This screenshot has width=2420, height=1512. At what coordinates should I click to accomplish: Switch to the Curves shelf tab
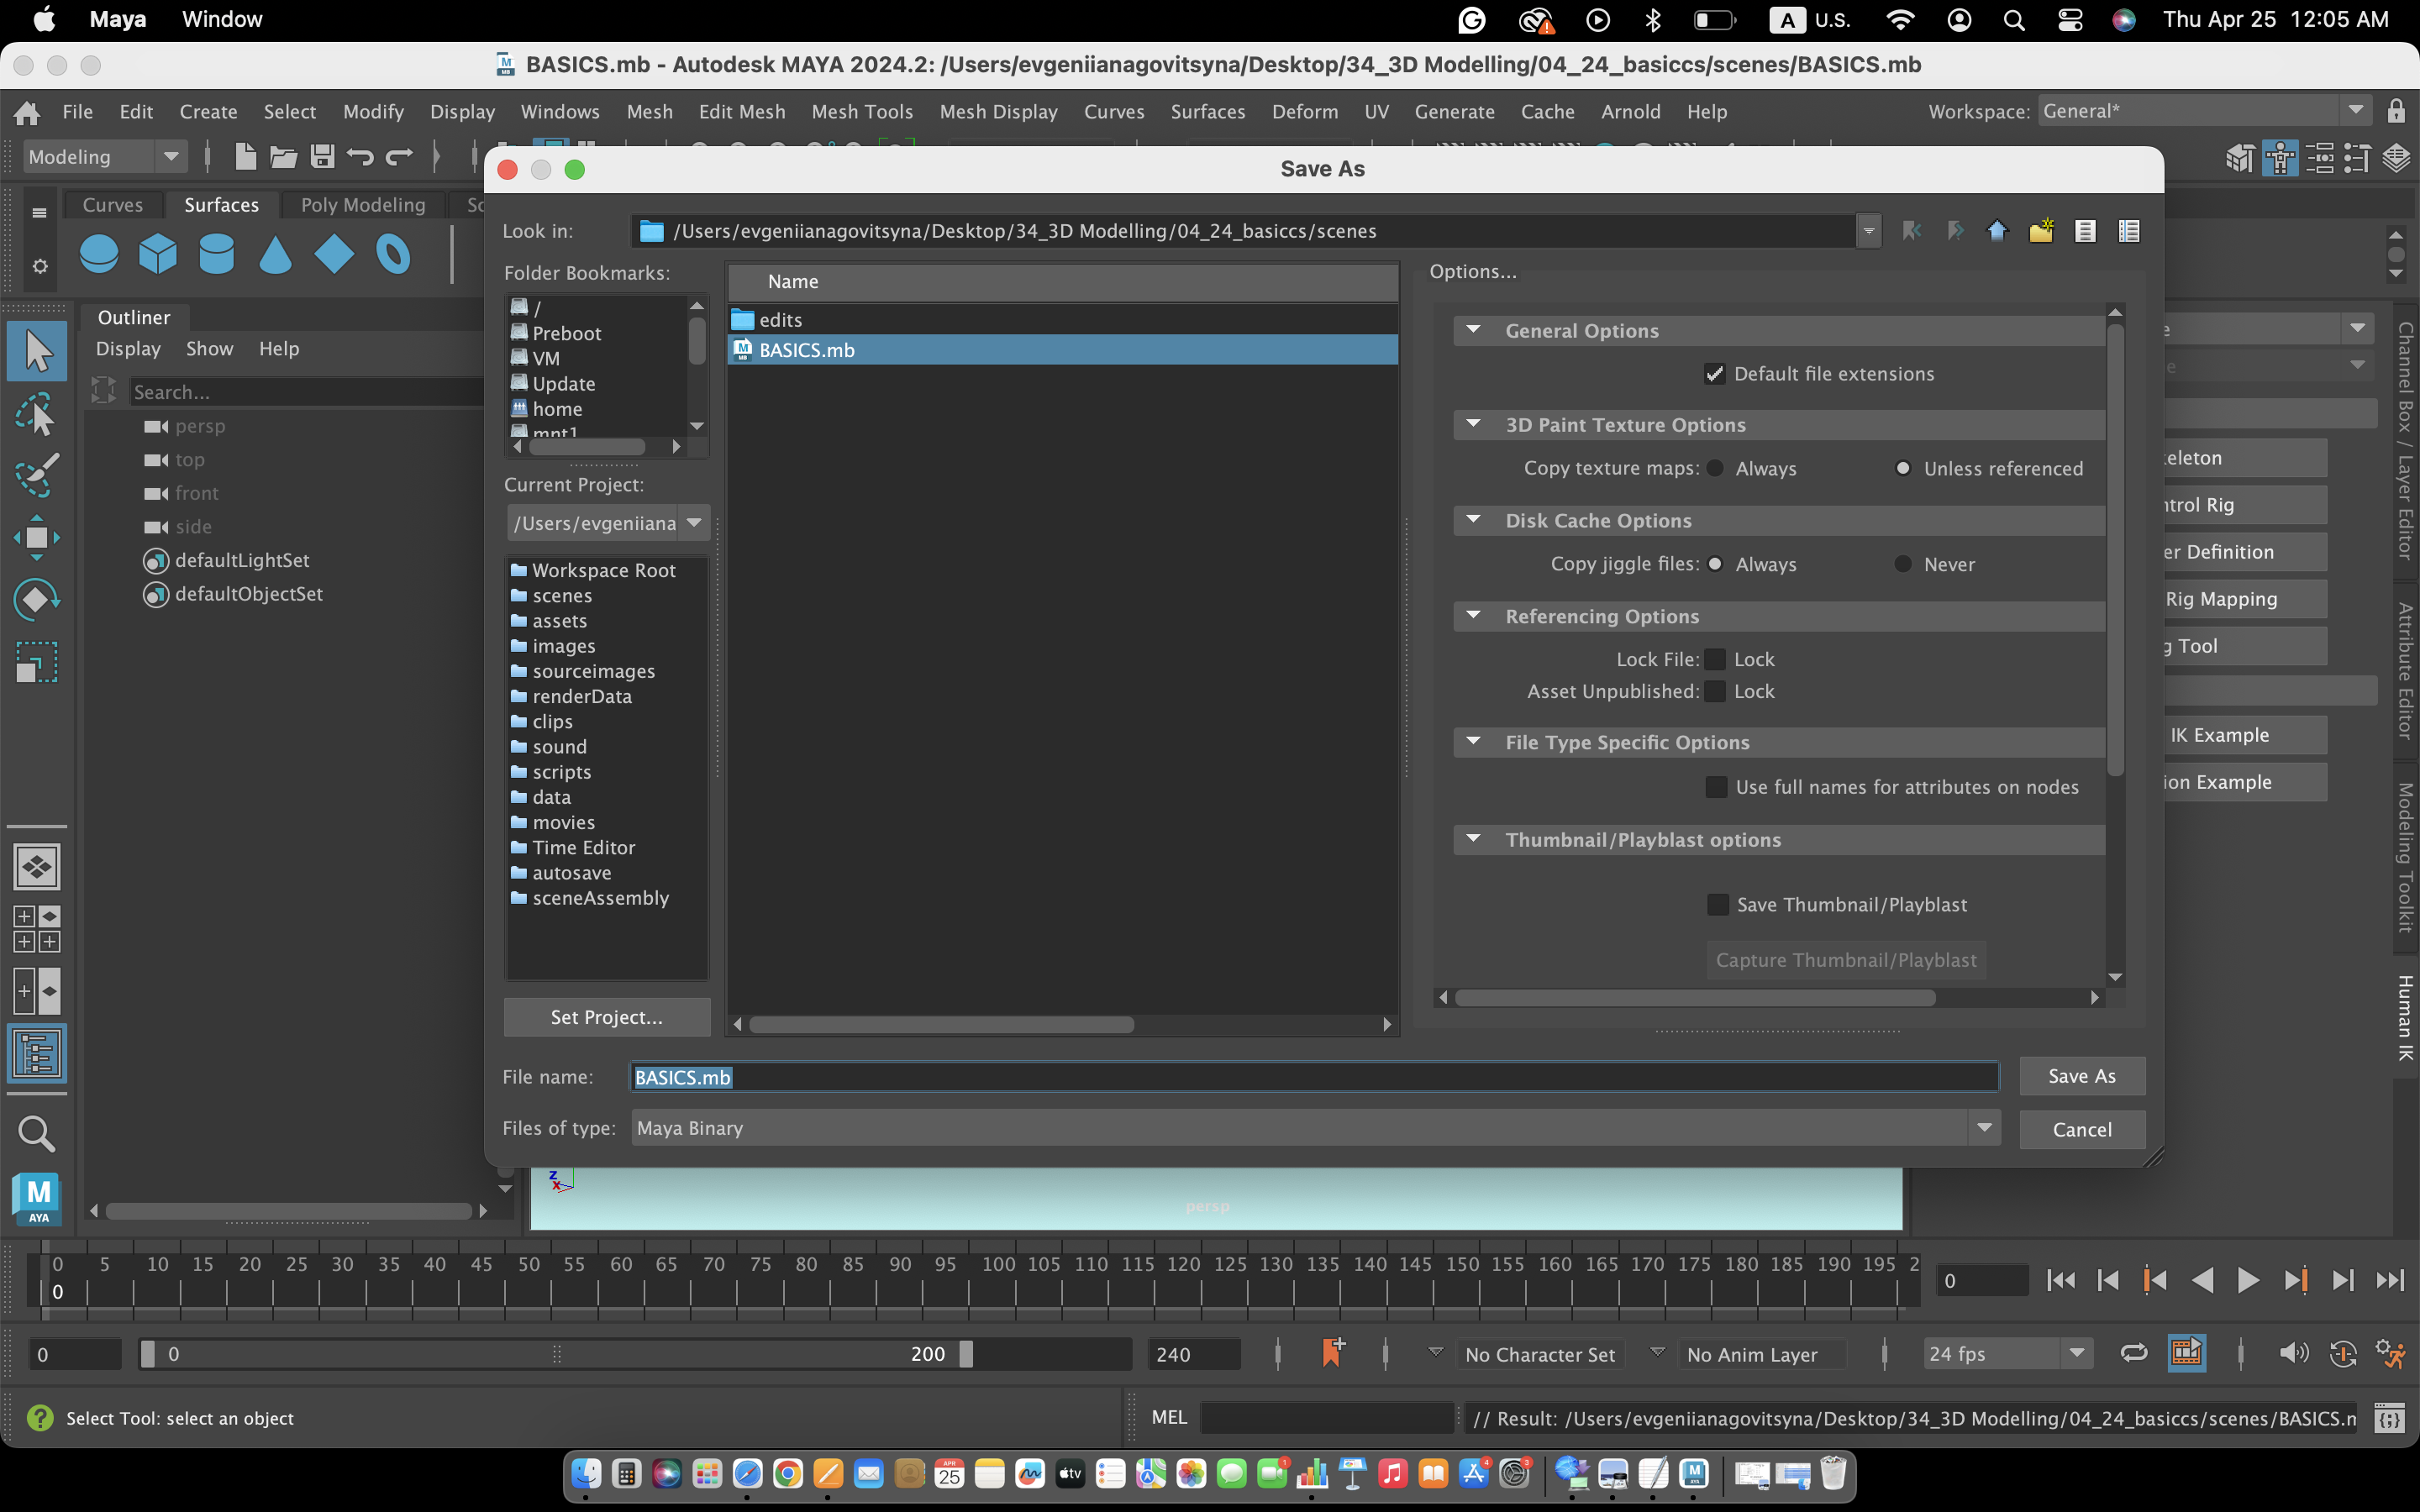click(113, 204)
